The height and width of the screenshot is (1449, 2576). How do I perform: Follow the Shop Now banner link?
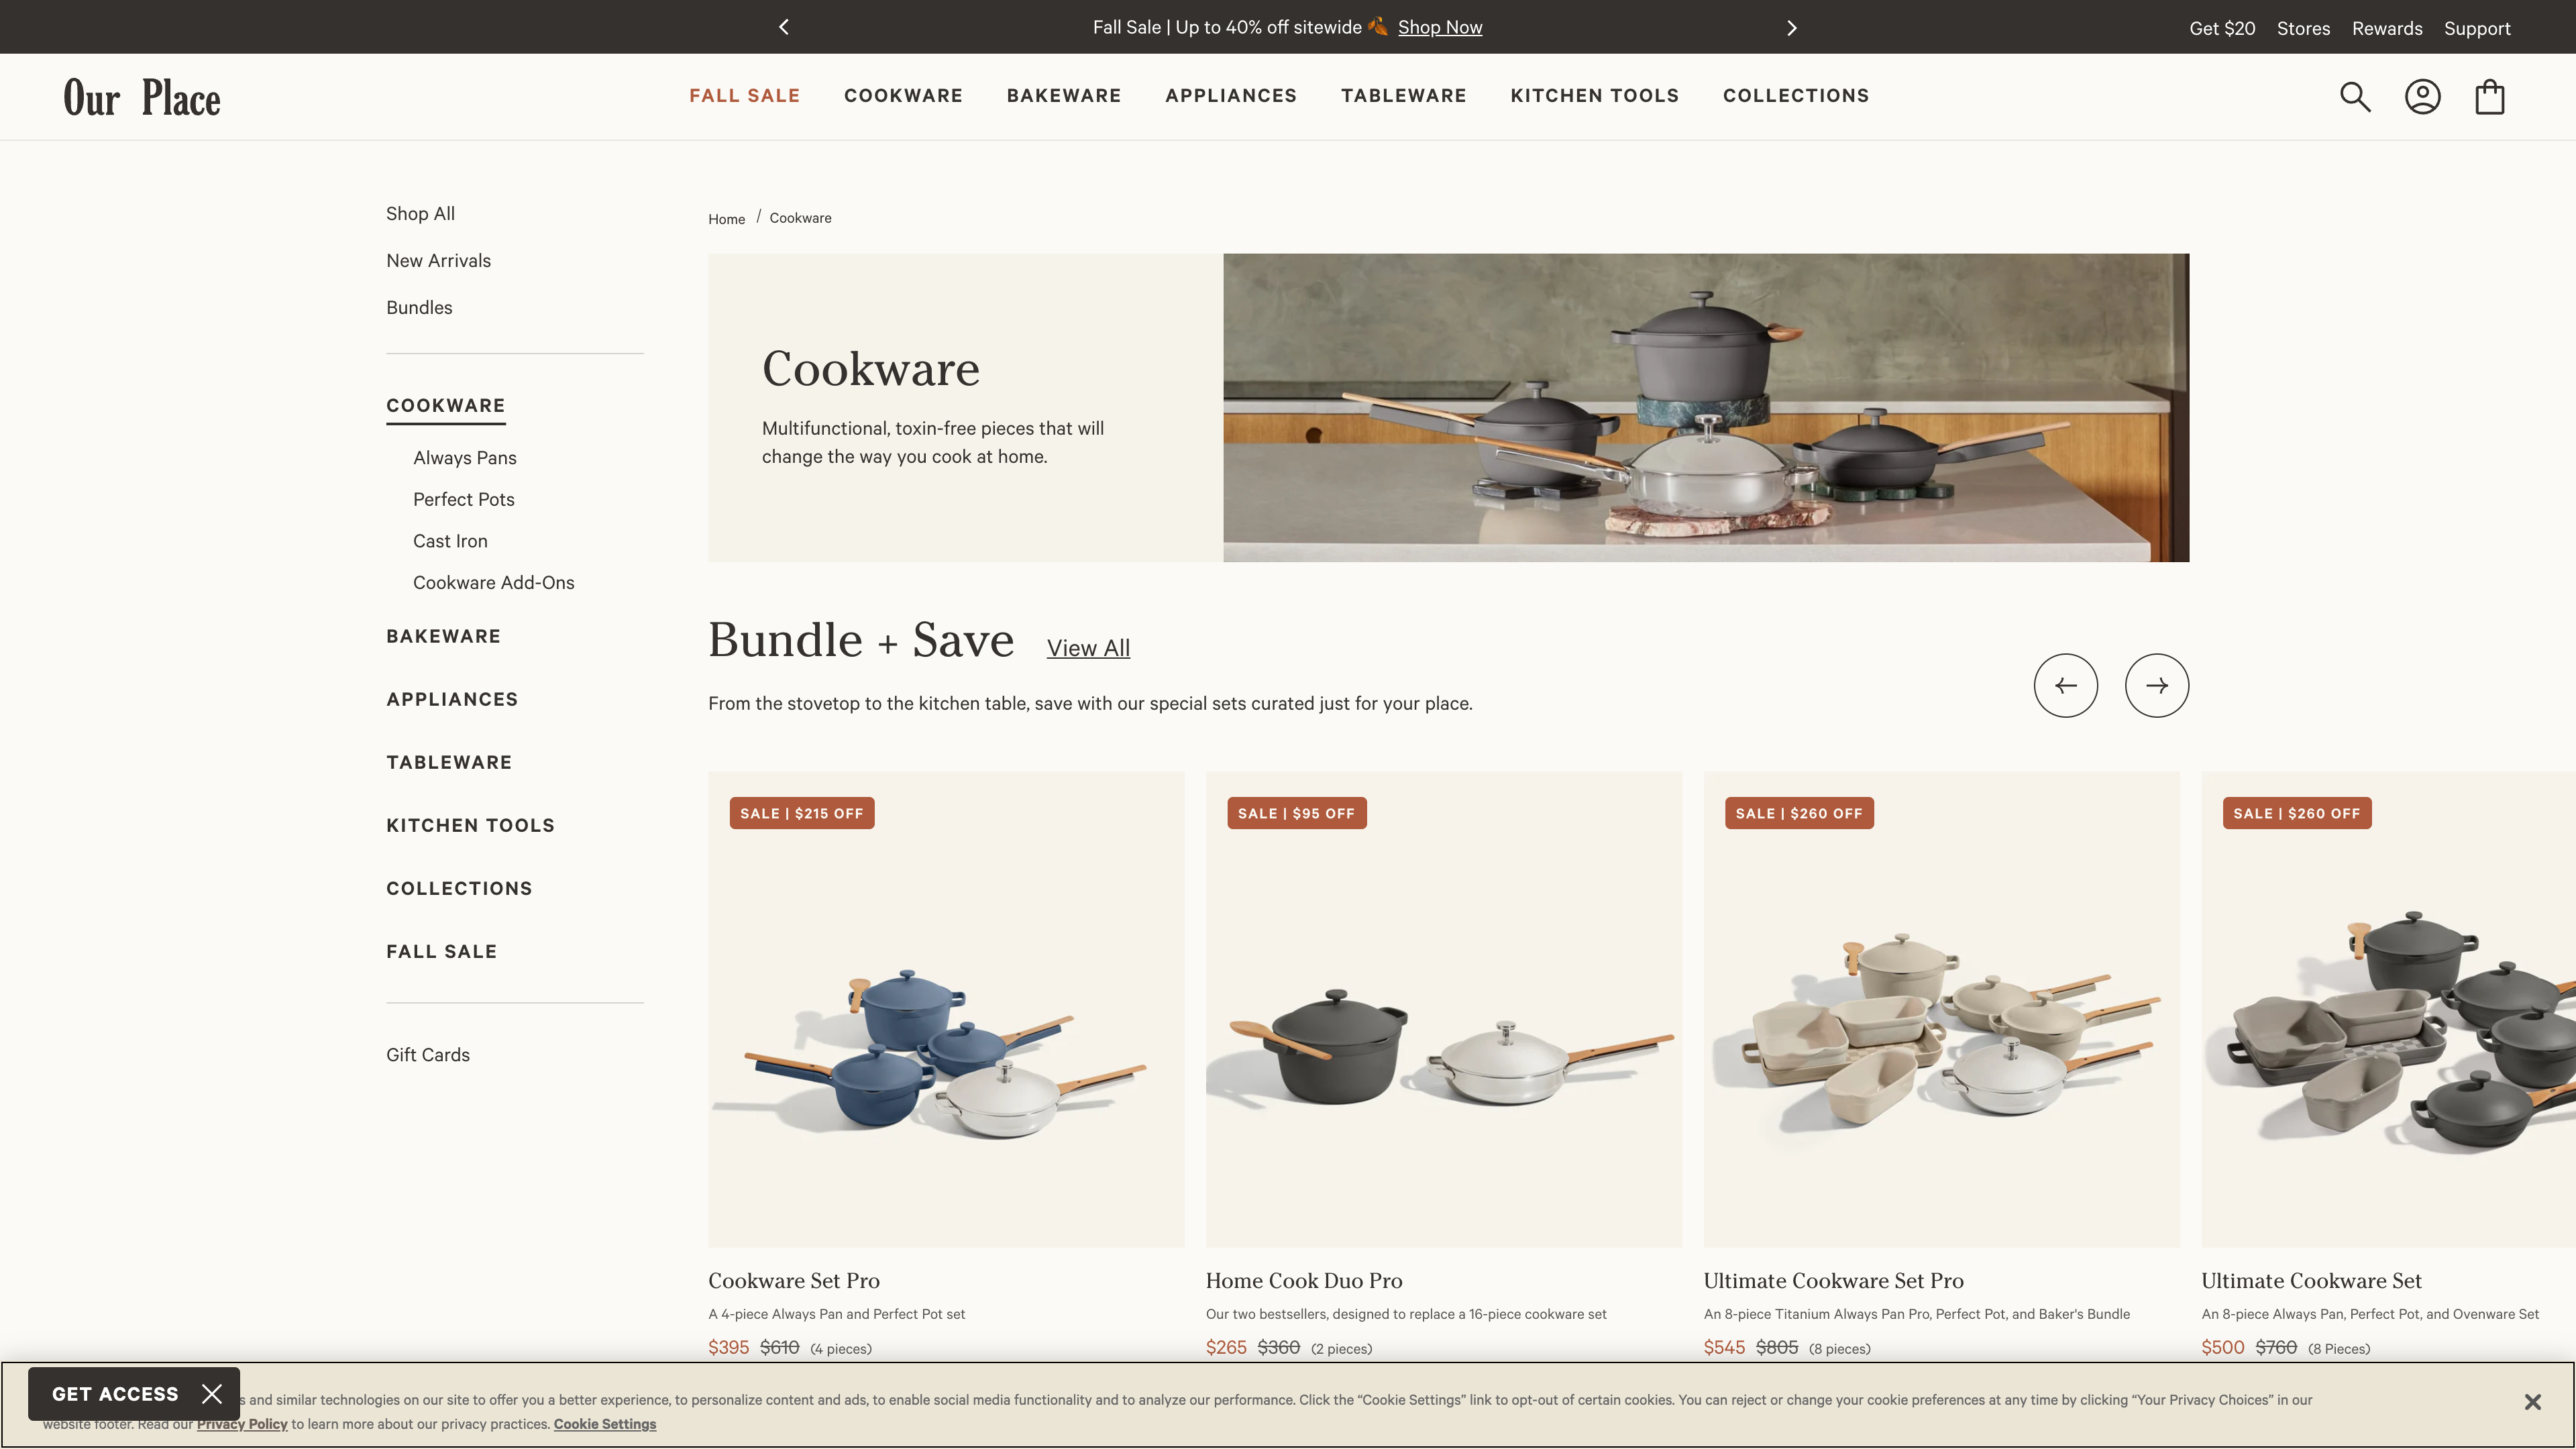pyautogui.click(x=1439, y=27)
